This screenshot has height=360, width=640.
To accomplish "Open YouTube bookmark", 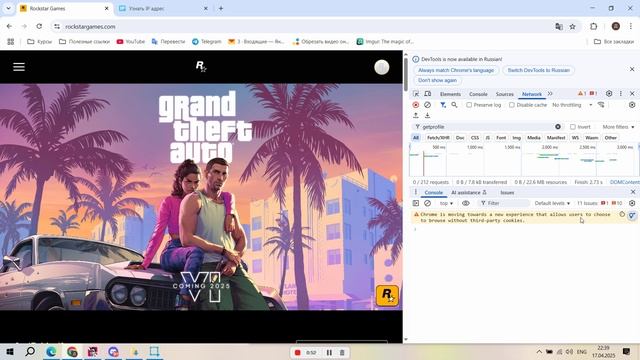I will pos(131,42).
